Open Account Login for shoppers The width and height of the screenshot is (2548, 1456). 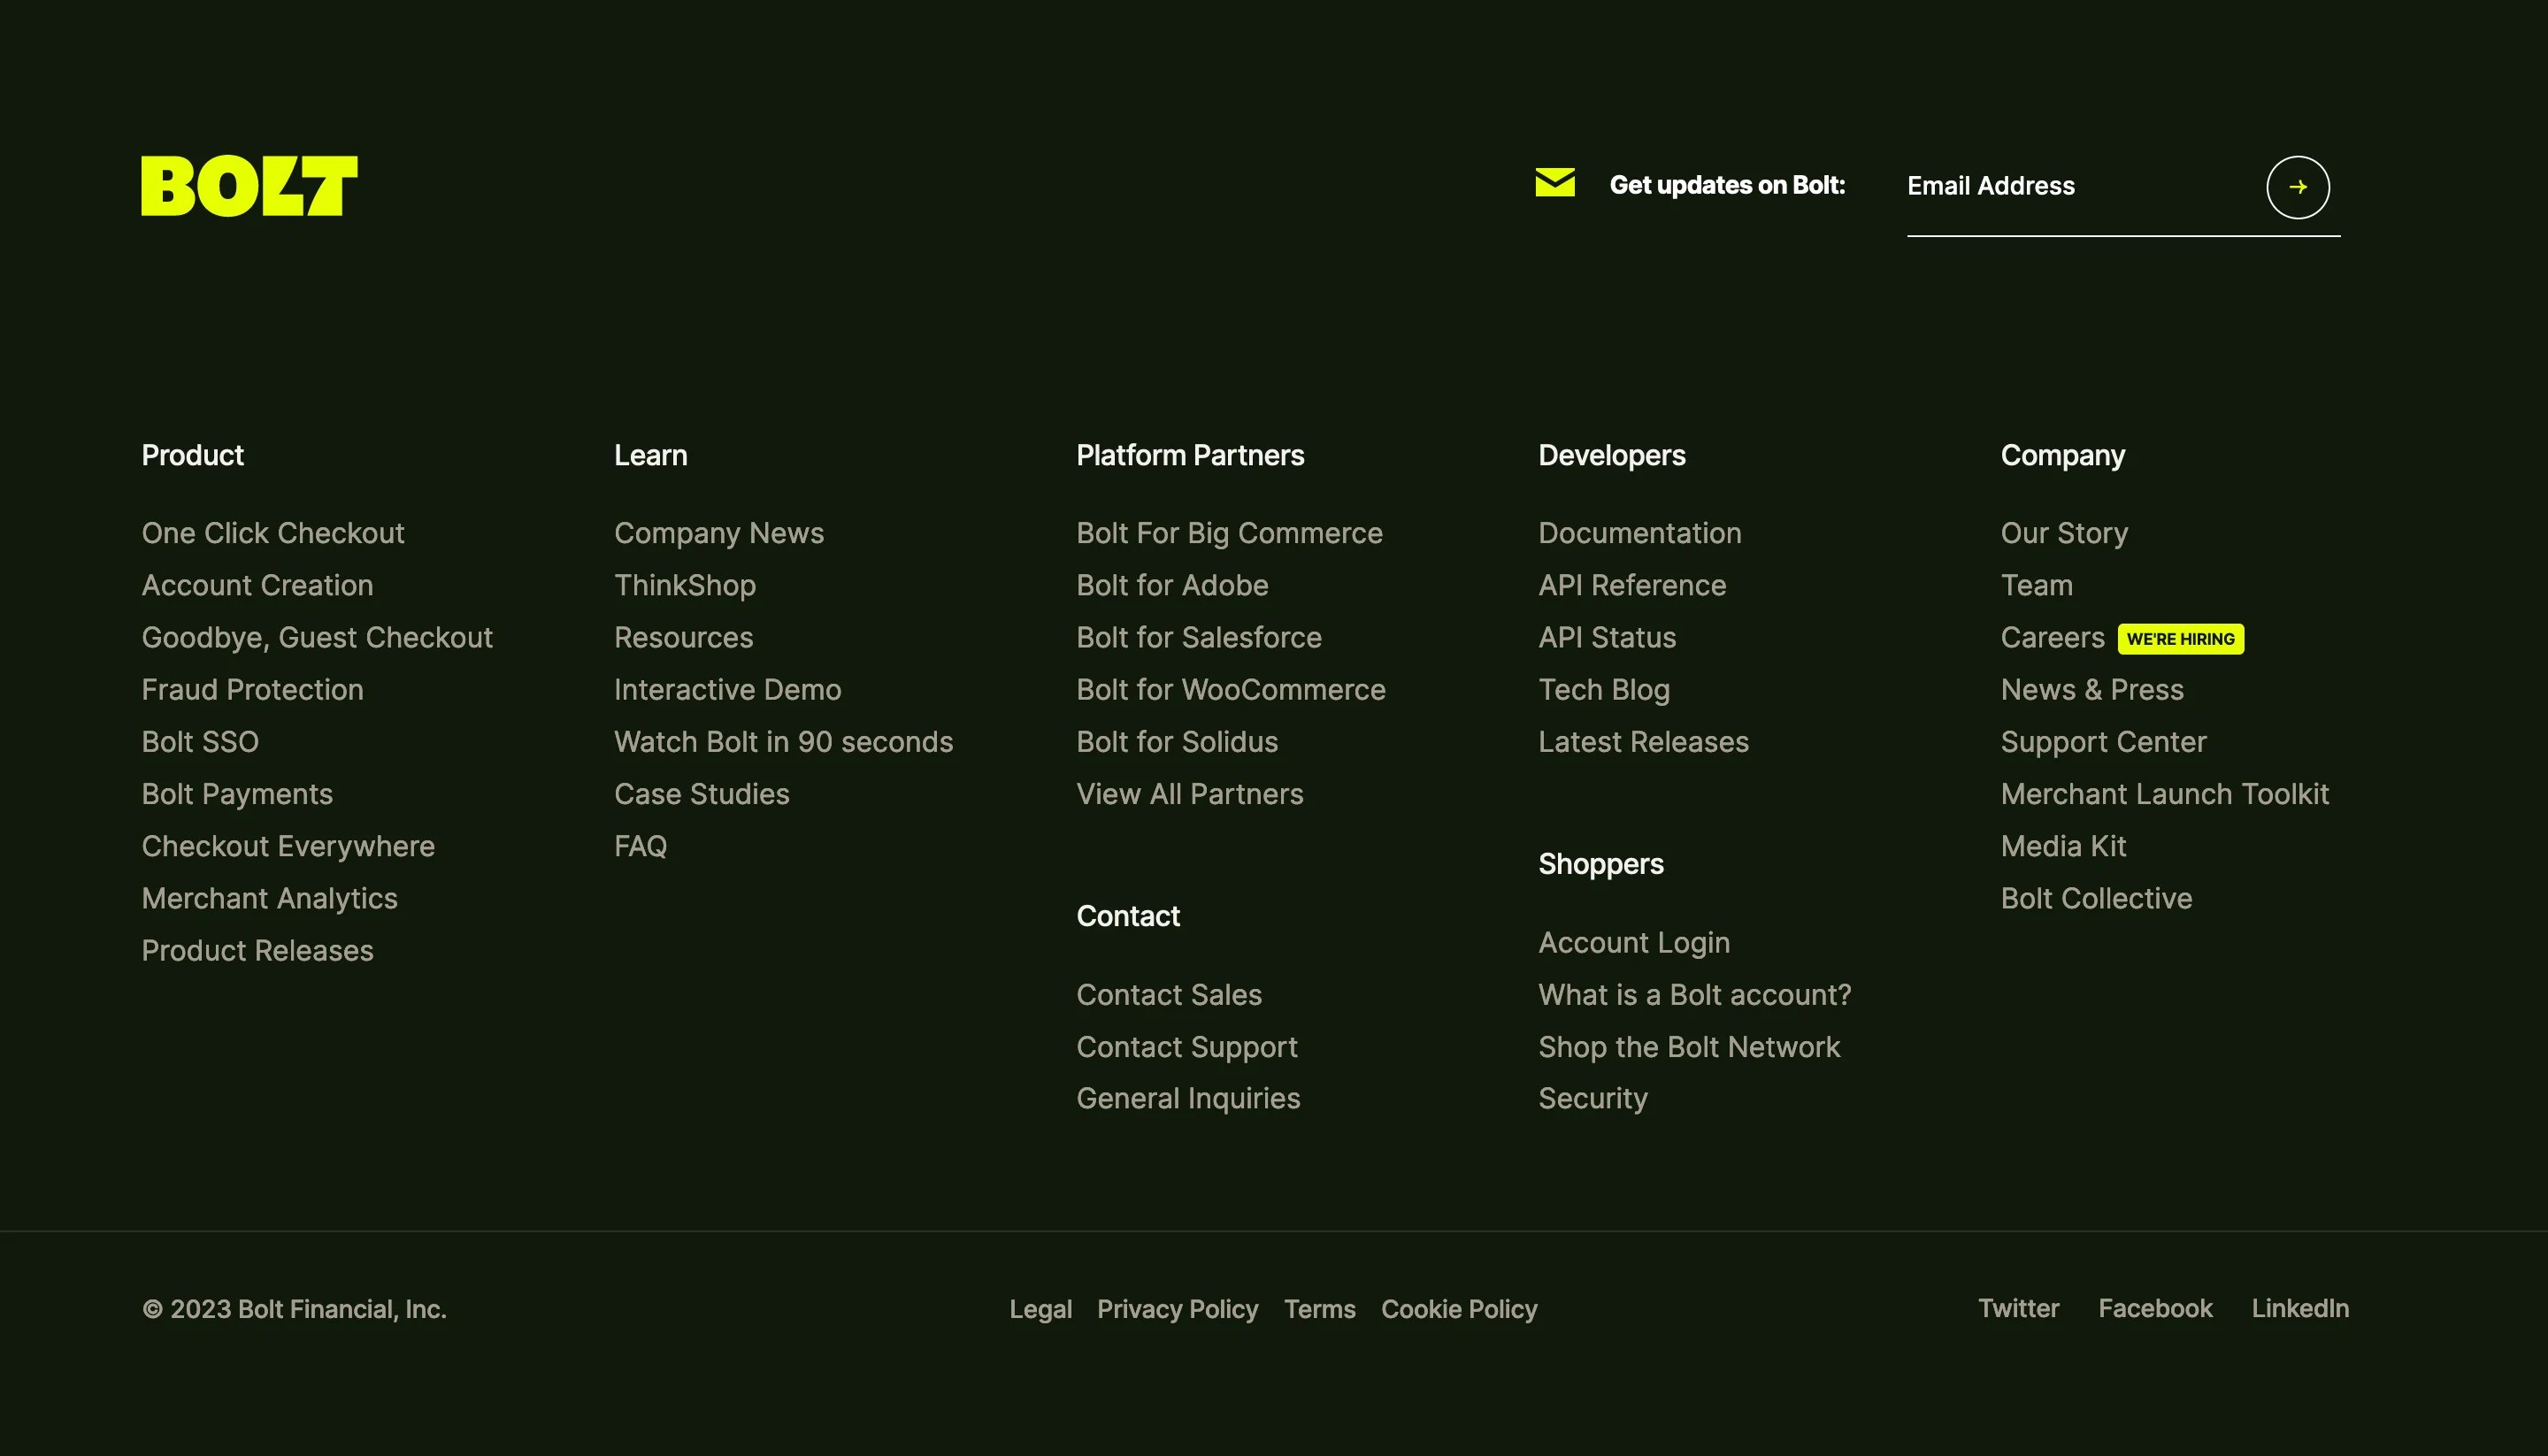1634,942
